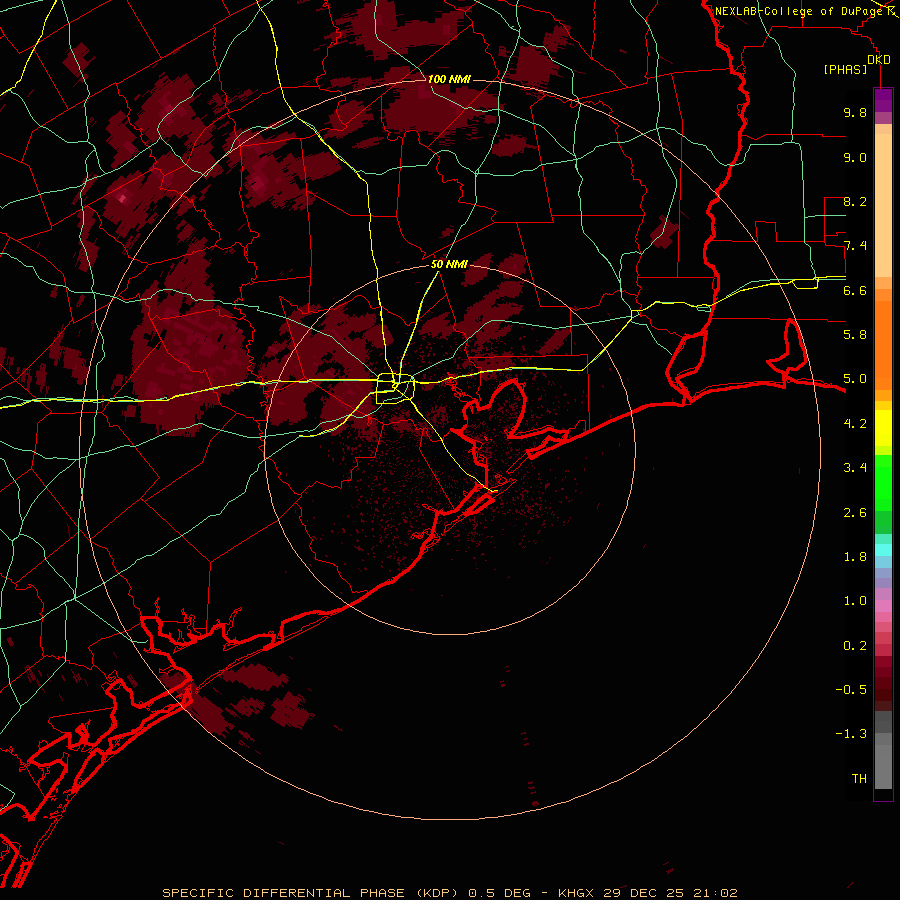Click the yellow band of the color bar
The image size is (900, 900).
pyautogui.click(x=883, y=428)
